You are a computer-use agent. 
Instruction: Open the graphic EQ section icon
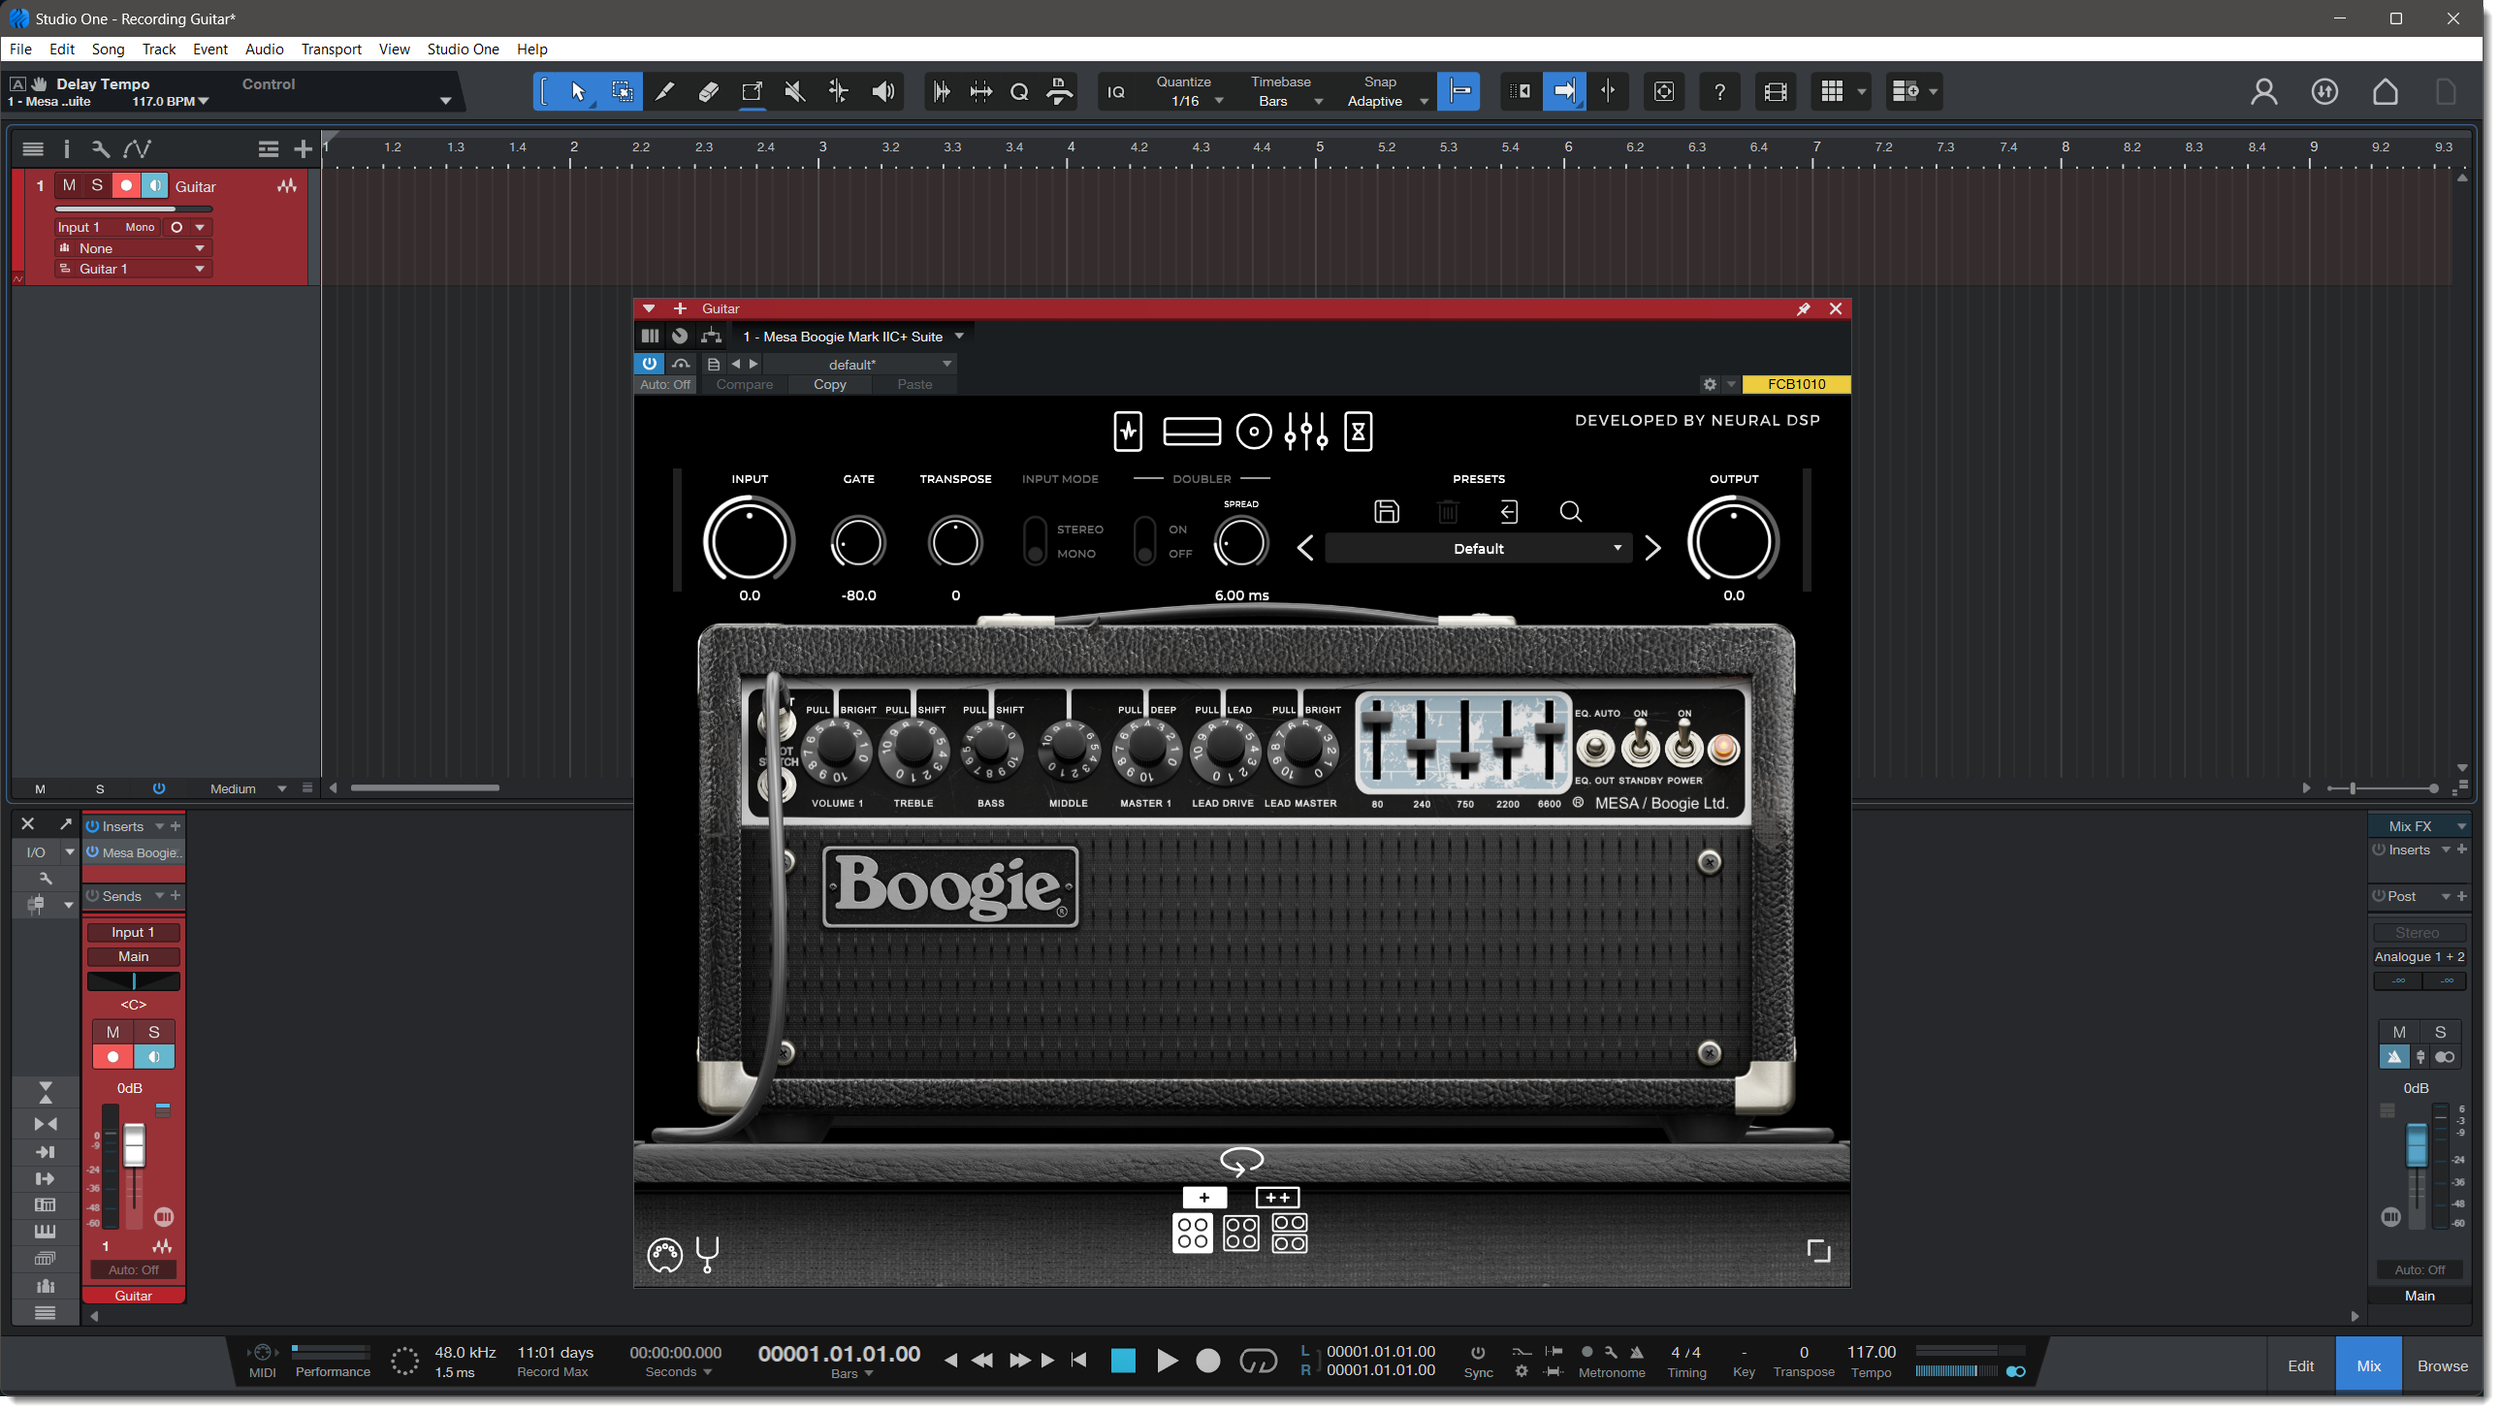1306,432
